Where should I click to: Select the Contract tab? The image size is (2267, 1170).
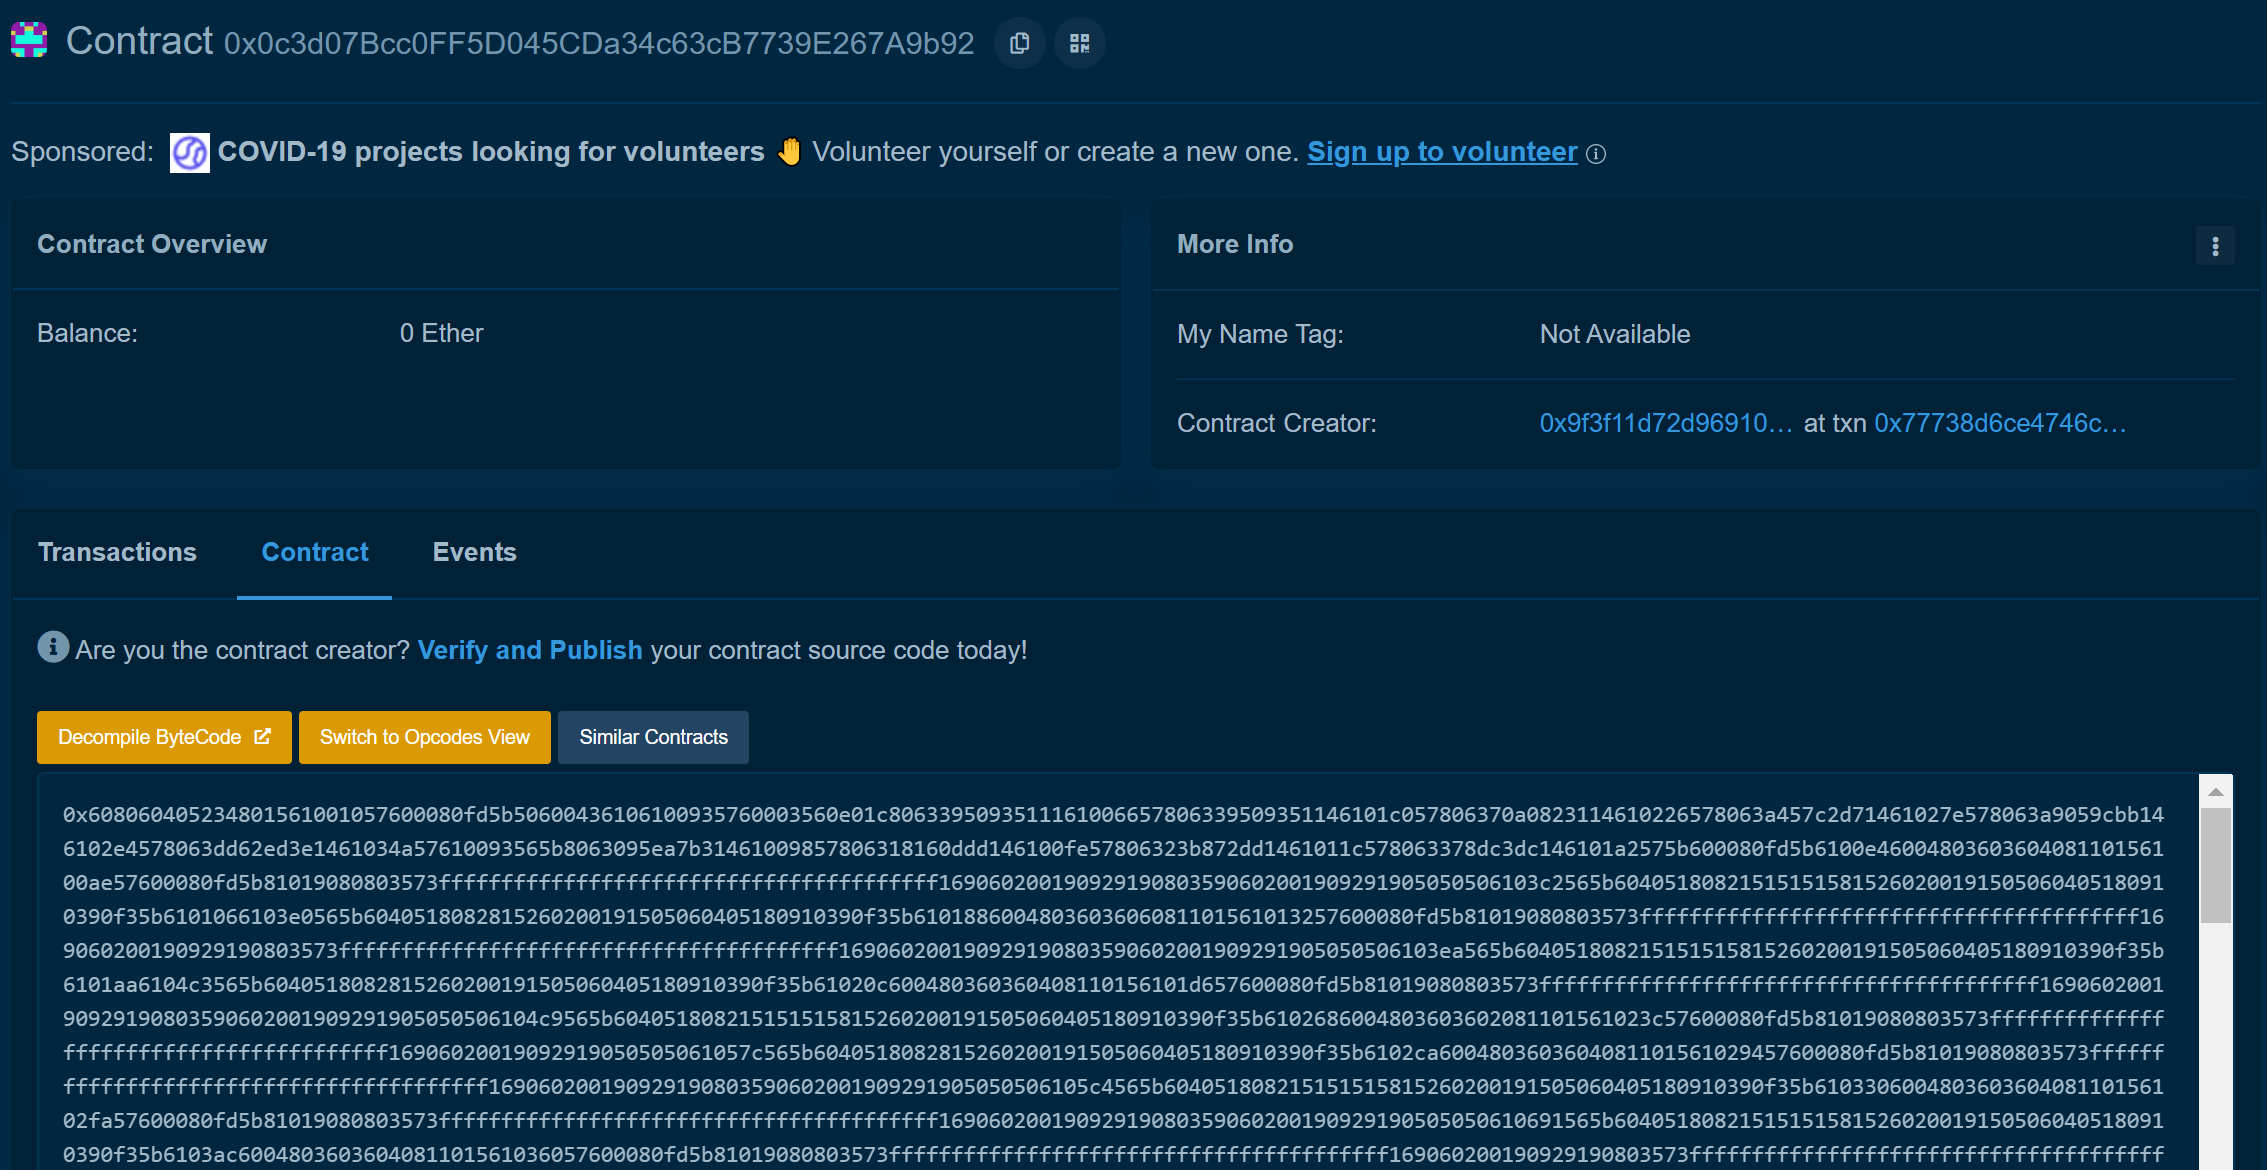(314, 552)
